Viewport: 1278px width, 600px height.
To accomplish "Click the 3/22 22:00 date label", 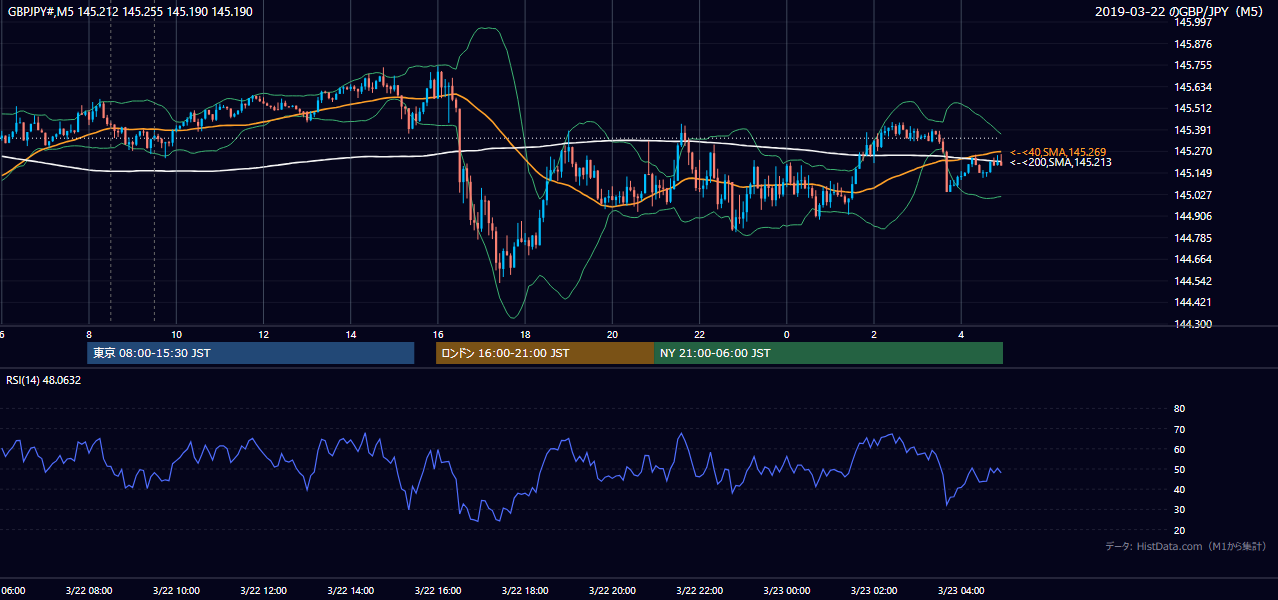I will (x=699, y=590).
